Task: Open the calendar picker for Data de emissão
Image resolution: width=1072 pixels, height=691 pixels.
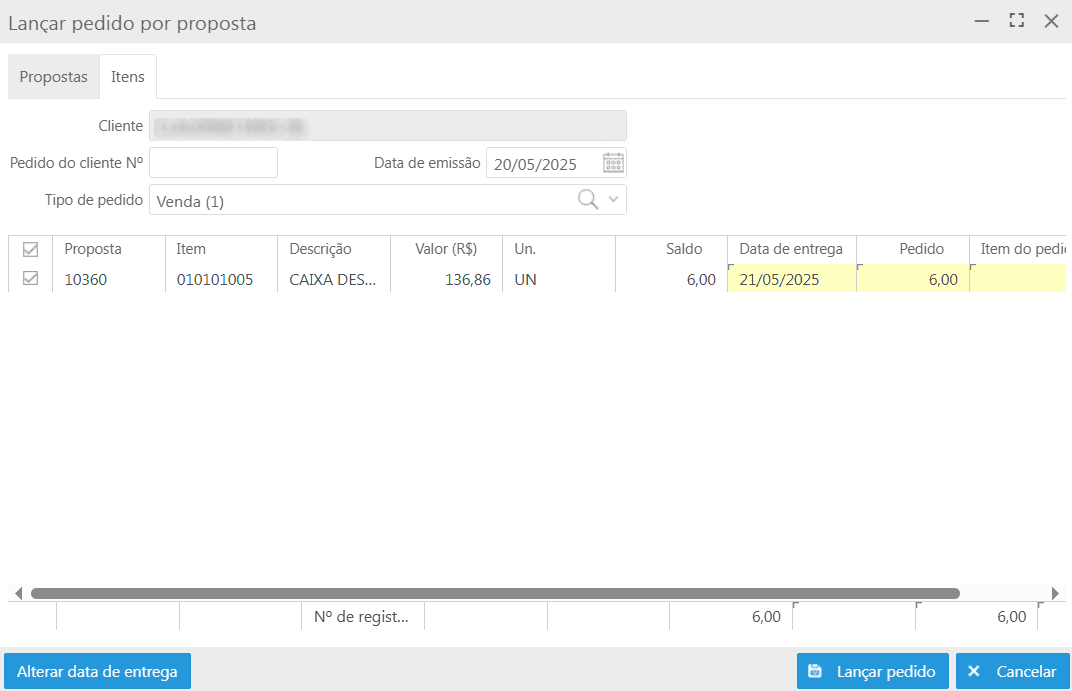Action: pyautogui.click(x=613, y=163)
